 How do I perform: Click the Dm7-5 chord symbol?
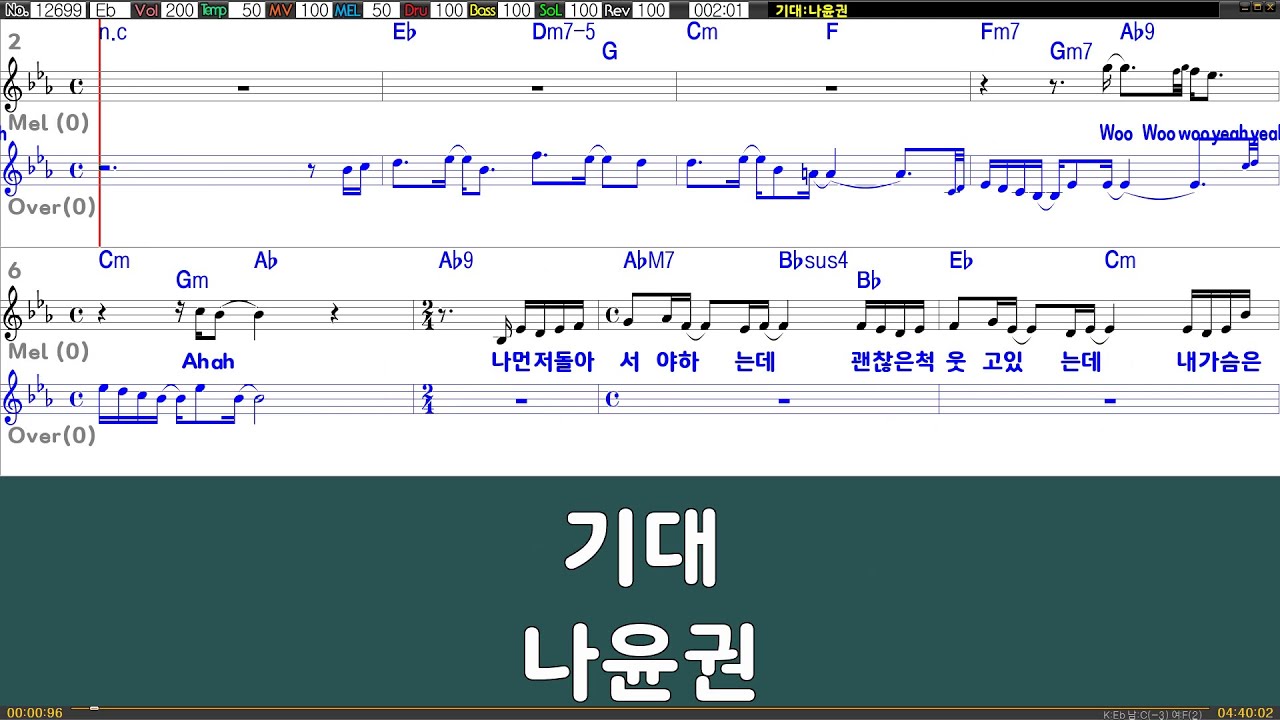coord(564,32)
